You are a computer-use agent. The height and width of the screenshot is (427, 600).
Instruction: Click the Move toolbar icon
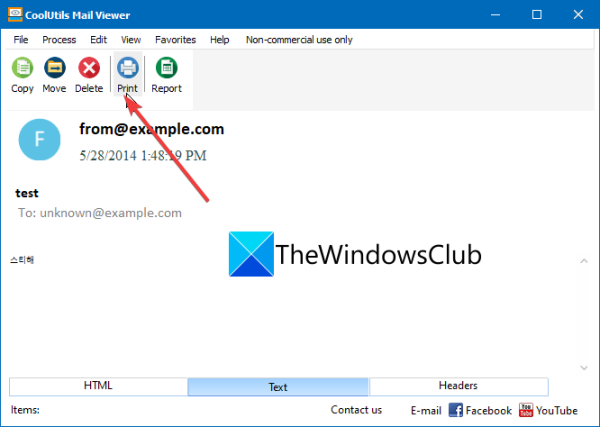[55, 68]
